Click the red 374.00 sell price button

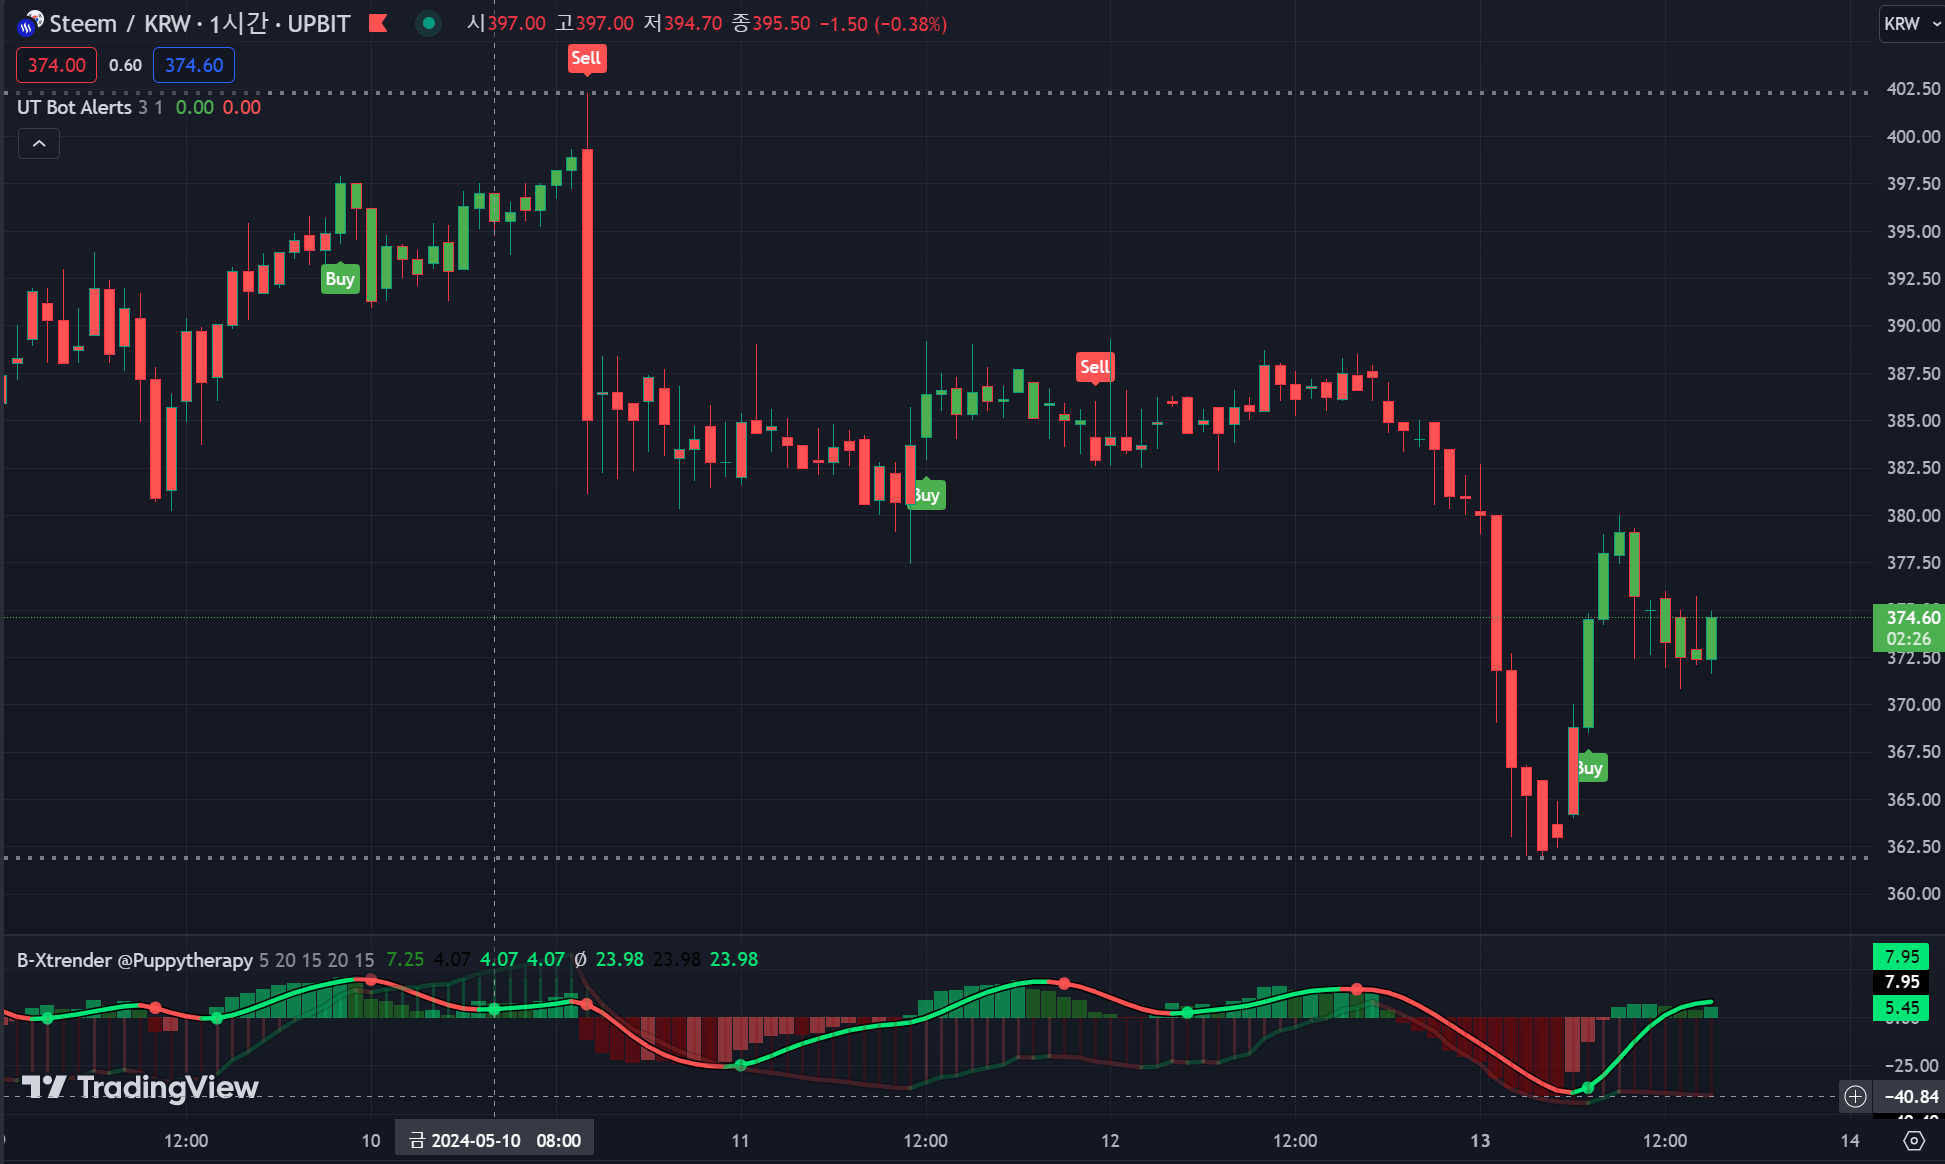coord(56,65)
